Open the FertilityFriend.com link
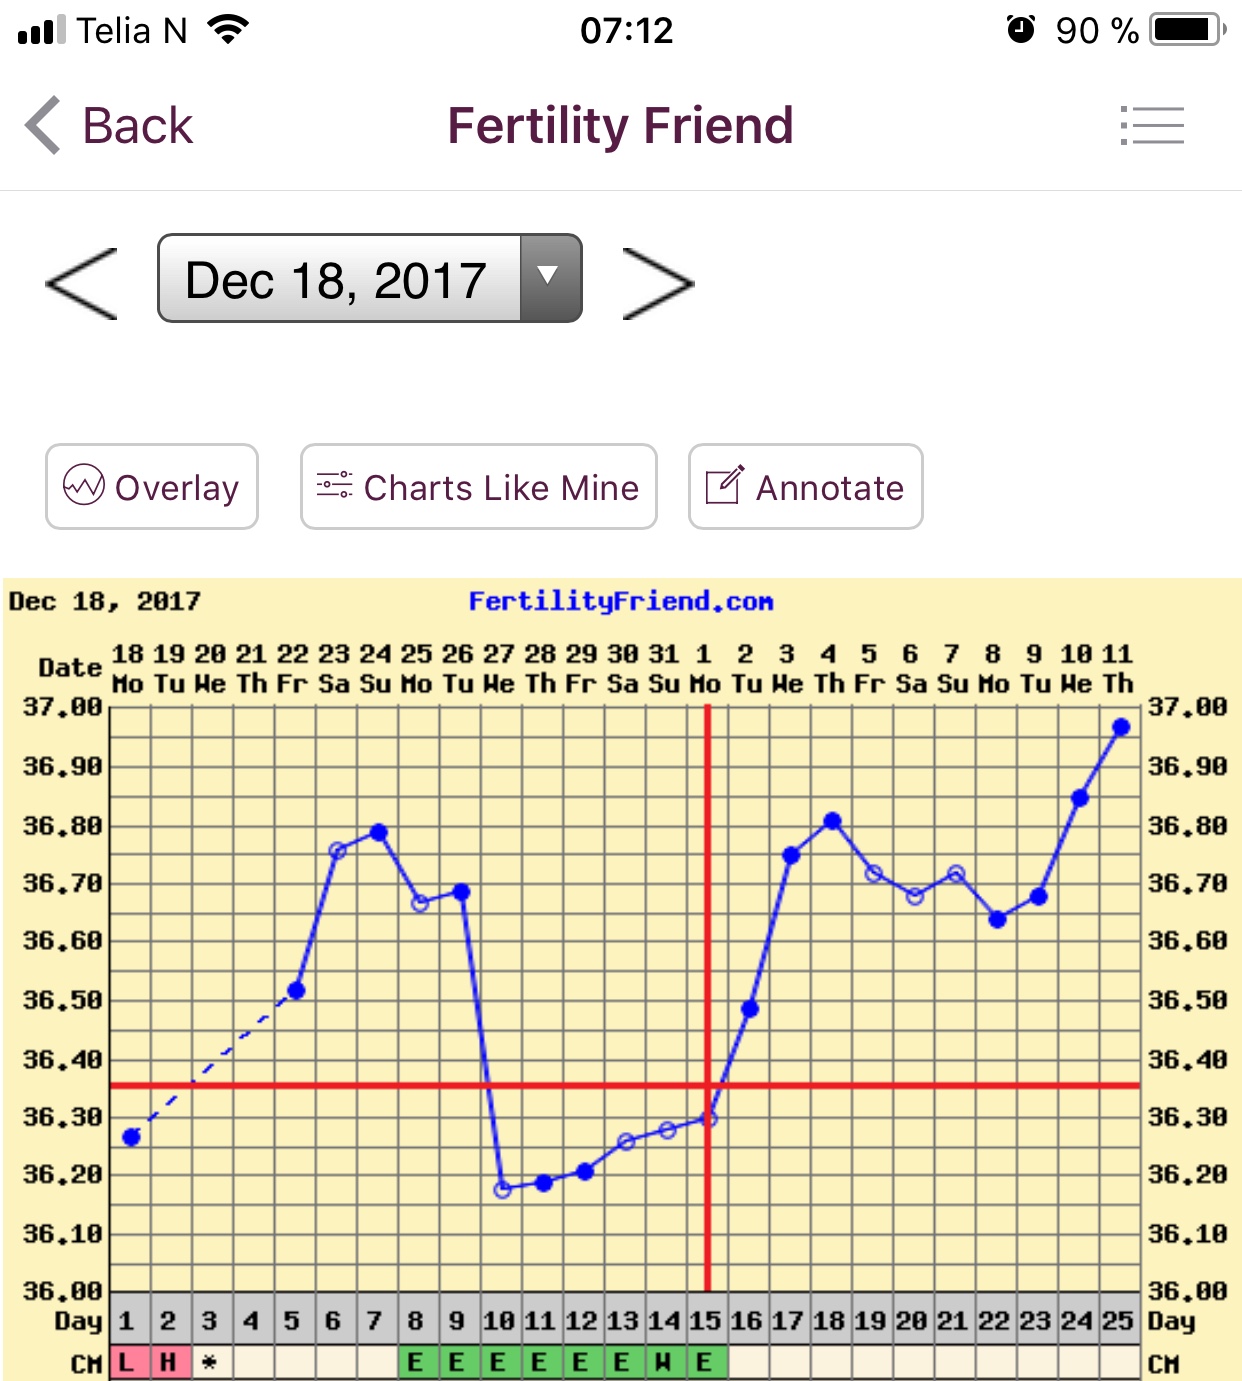Viewport: 1242px width, 1381px height. (620, 601)
